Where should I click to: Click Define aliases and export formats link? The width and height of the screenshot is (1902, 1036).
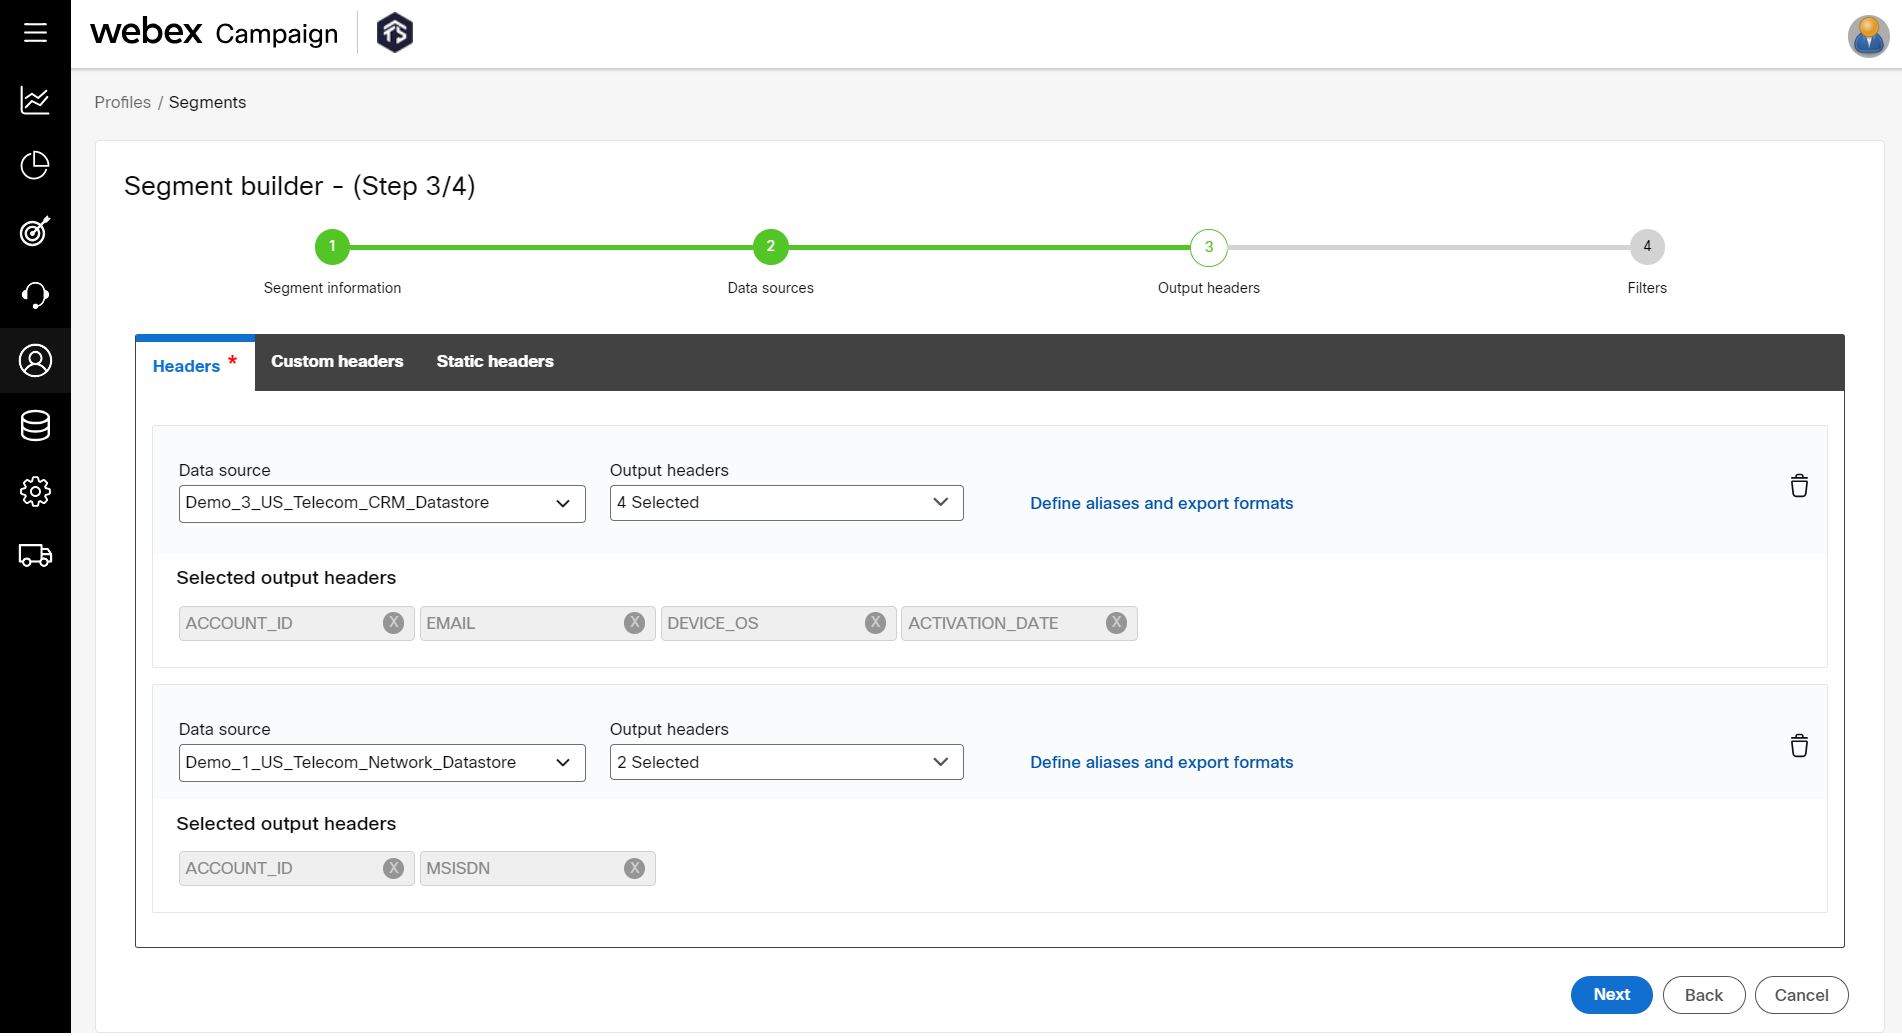[x=1161, y=503]
